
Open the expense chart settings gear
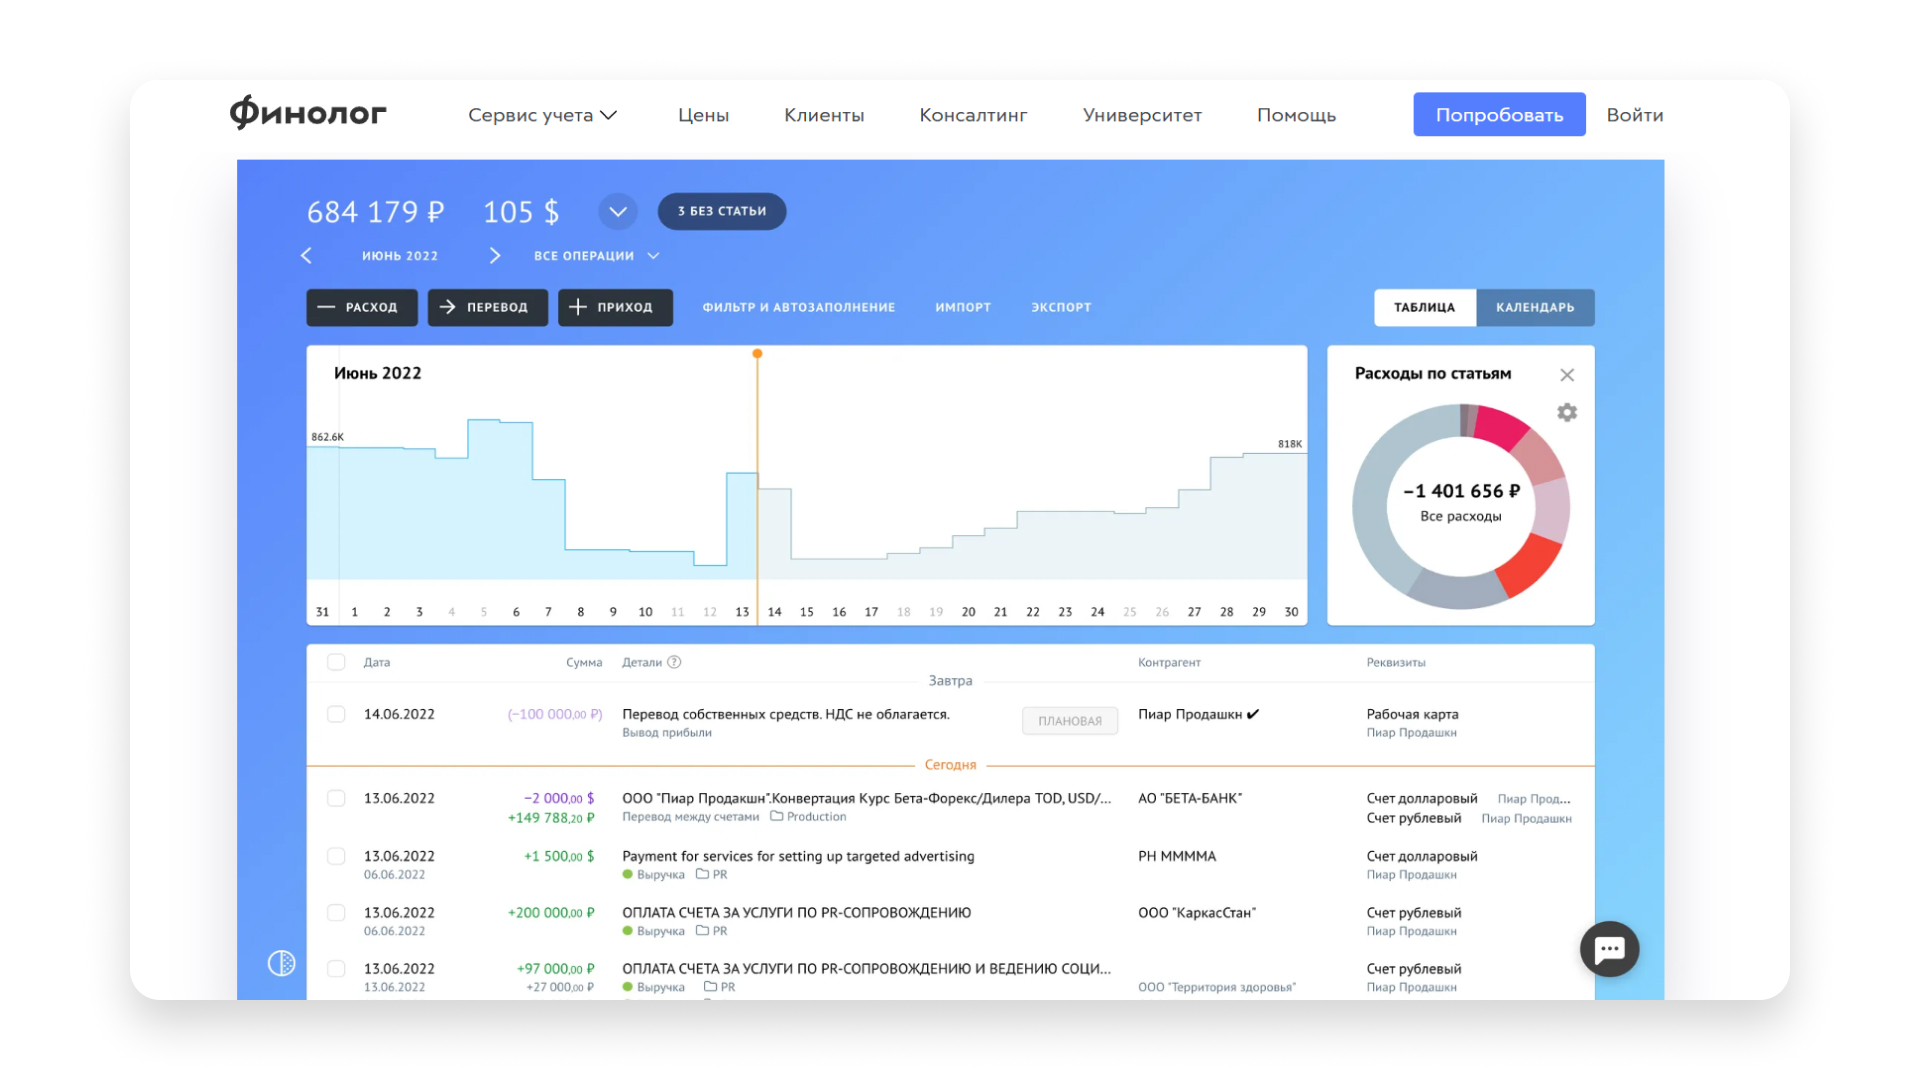[1567, 412]
